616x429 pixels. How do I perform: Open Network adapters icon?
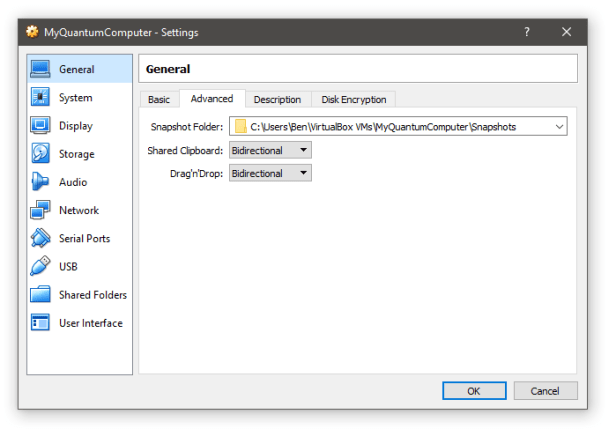tap(40, 210)
